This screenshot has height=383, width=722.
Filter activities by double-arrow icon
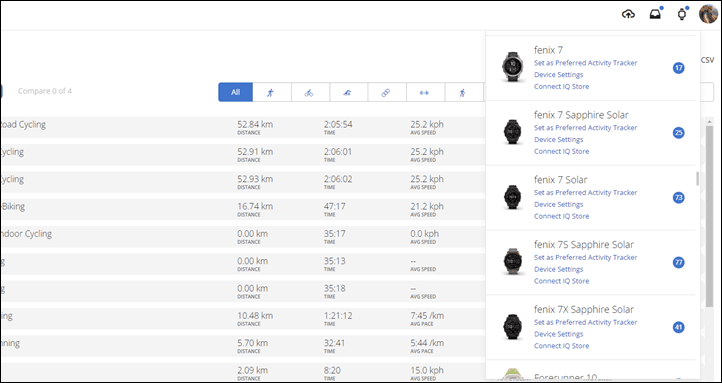coord(425,92)
